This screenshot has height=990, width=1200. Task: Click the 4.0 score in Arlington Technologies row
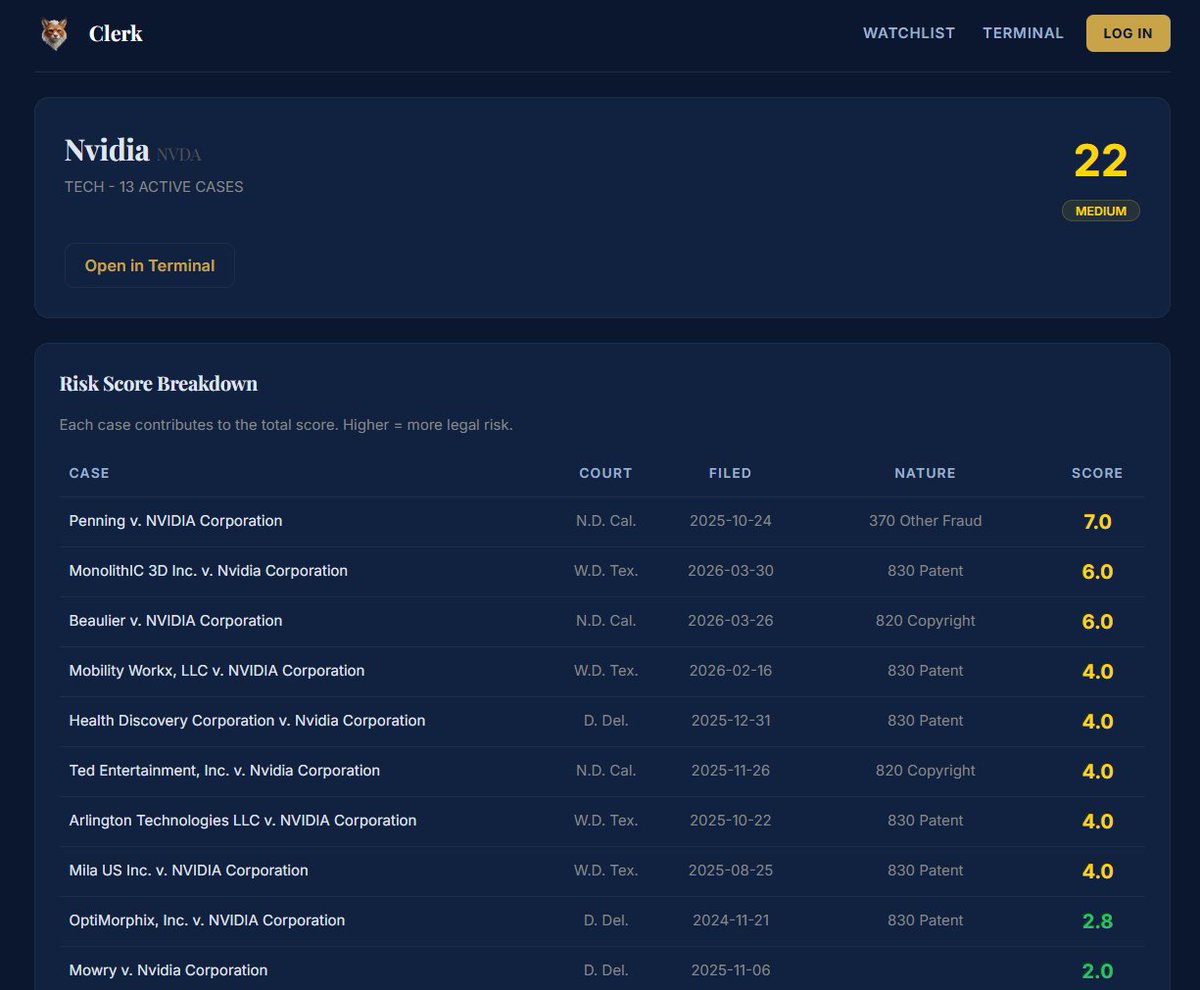1097,821
